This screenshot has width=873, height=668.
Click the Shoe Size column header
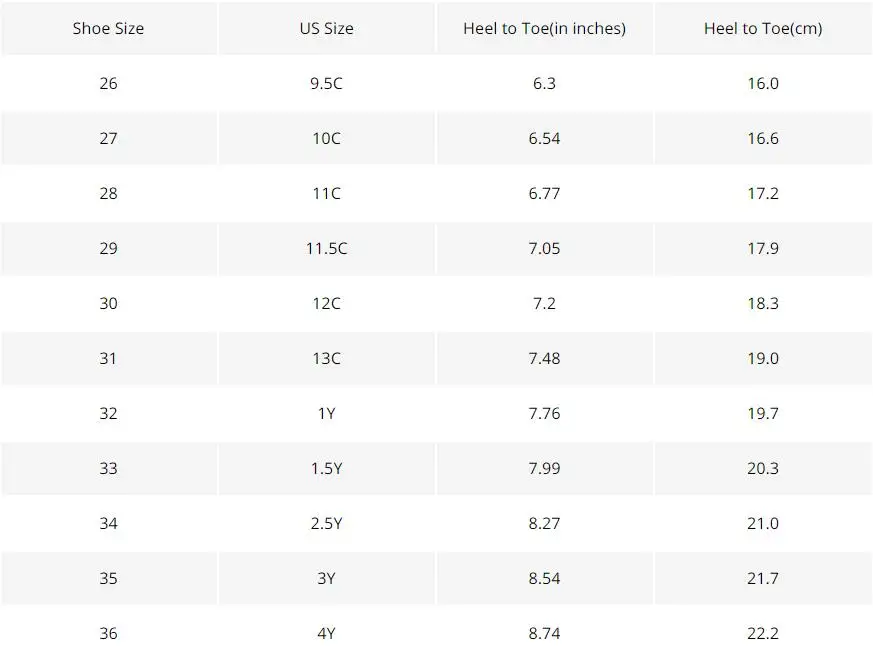click(109, 28)
